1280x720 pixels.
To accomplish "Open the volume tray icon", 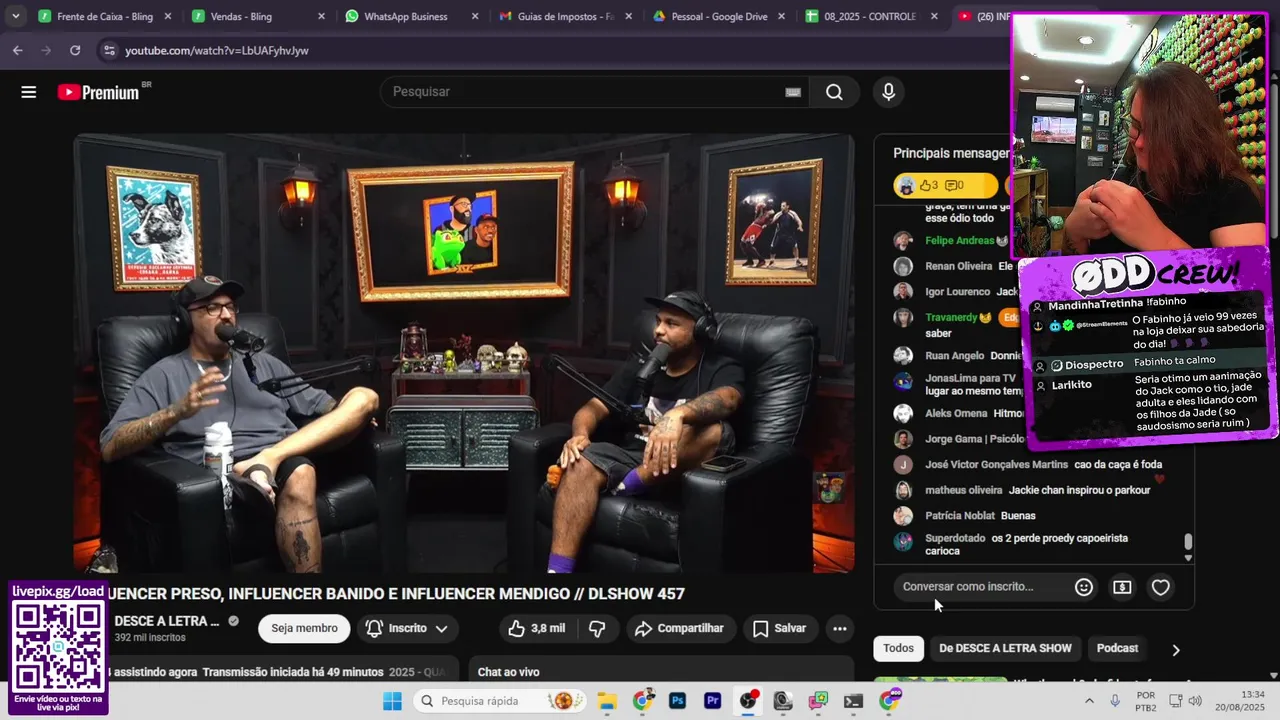I will coord(1195,701).
